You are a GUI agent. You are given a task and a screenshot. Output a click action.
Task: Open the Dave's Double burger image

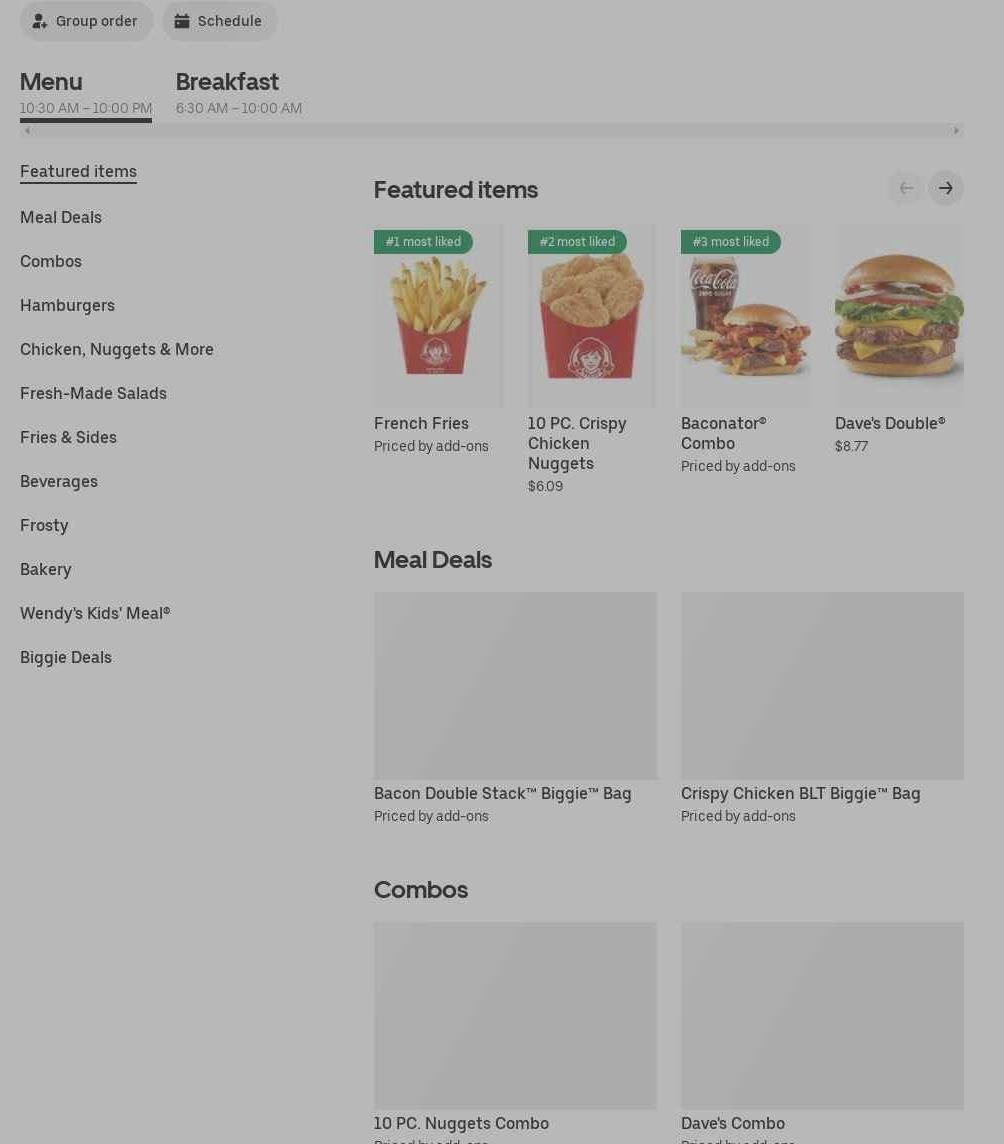click(899, 315)
